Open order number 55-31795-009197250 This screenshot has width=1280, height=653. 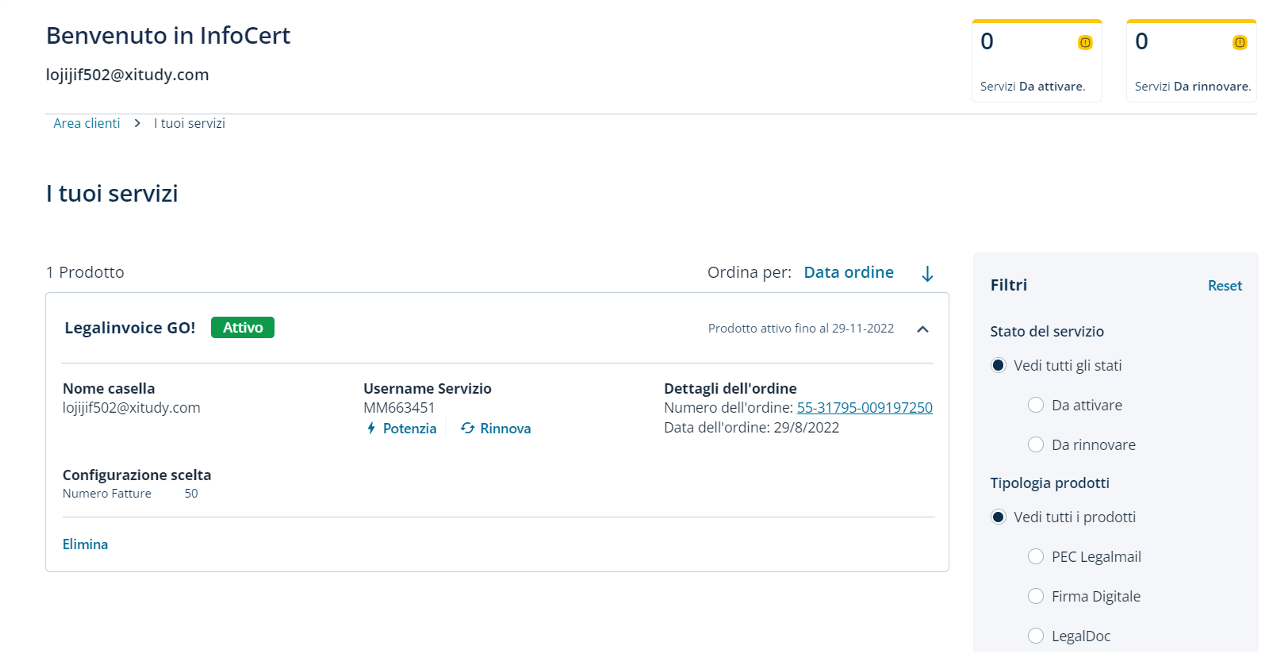864,407
